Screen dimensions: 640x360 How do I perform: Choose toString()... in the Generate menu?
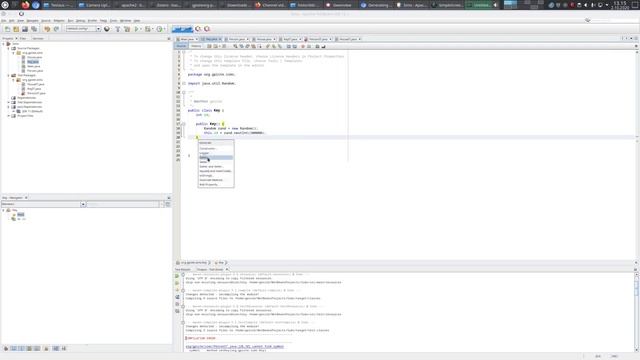(x=216, y=176)
